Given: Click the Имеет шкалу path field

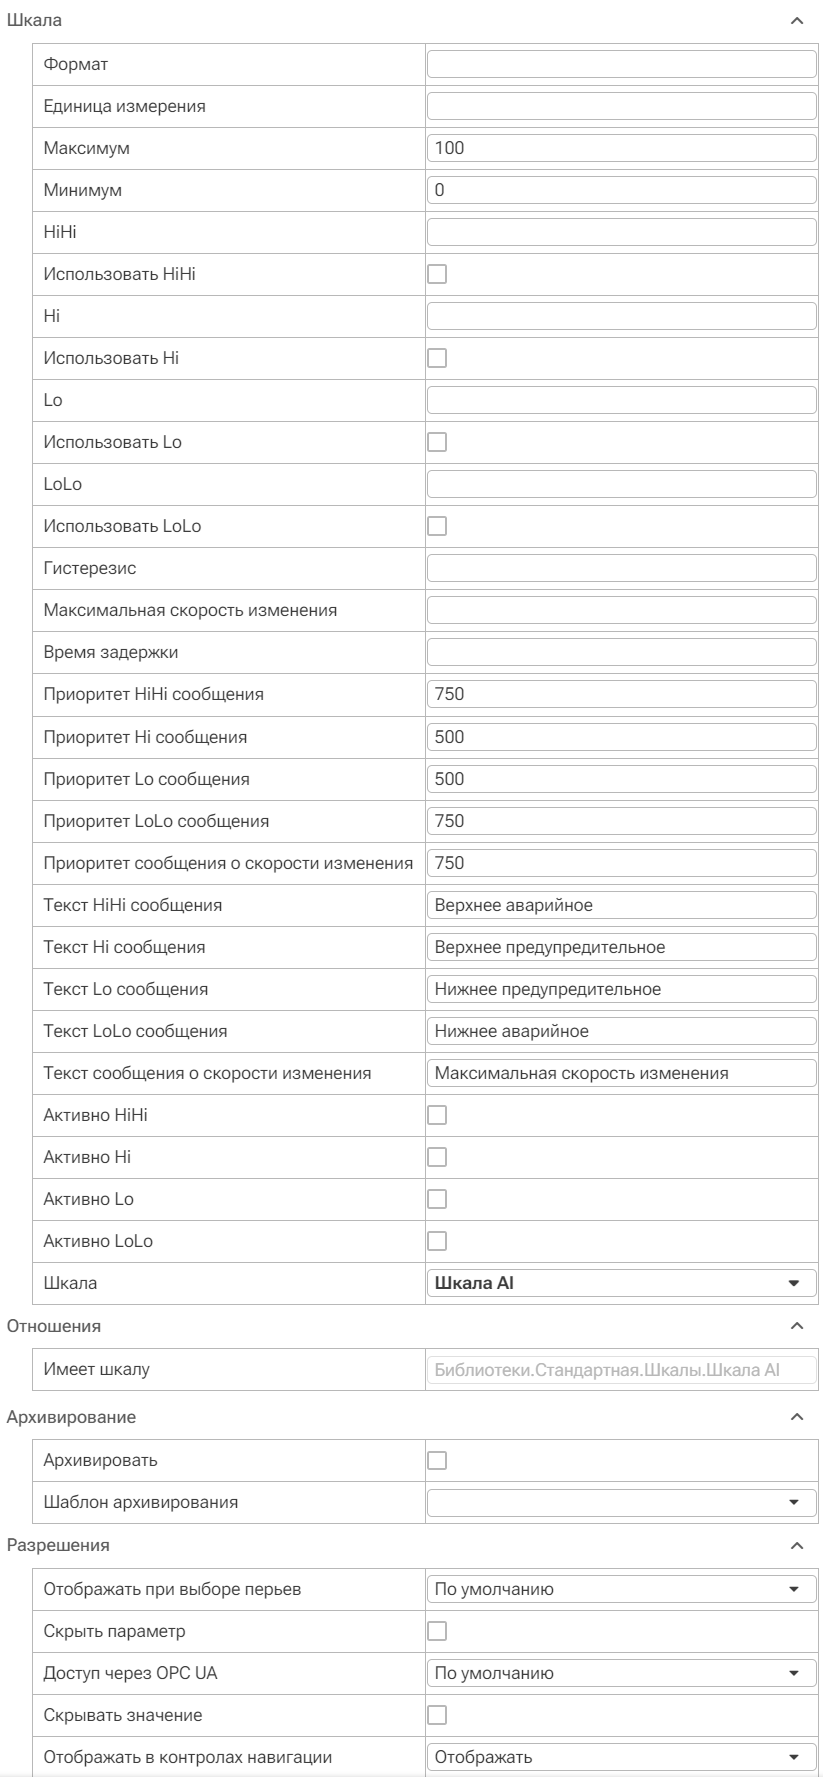Looking at the screenshot, I should [x=622, y=1370].
